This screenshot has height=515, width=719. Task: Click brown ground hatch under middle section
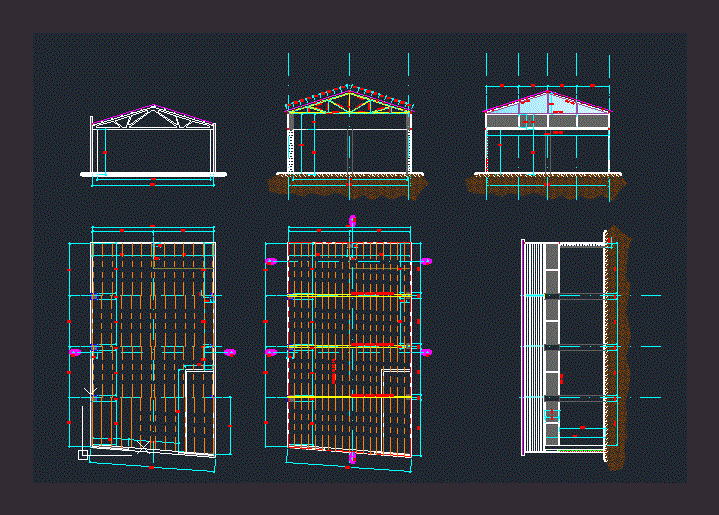[348, 186]
